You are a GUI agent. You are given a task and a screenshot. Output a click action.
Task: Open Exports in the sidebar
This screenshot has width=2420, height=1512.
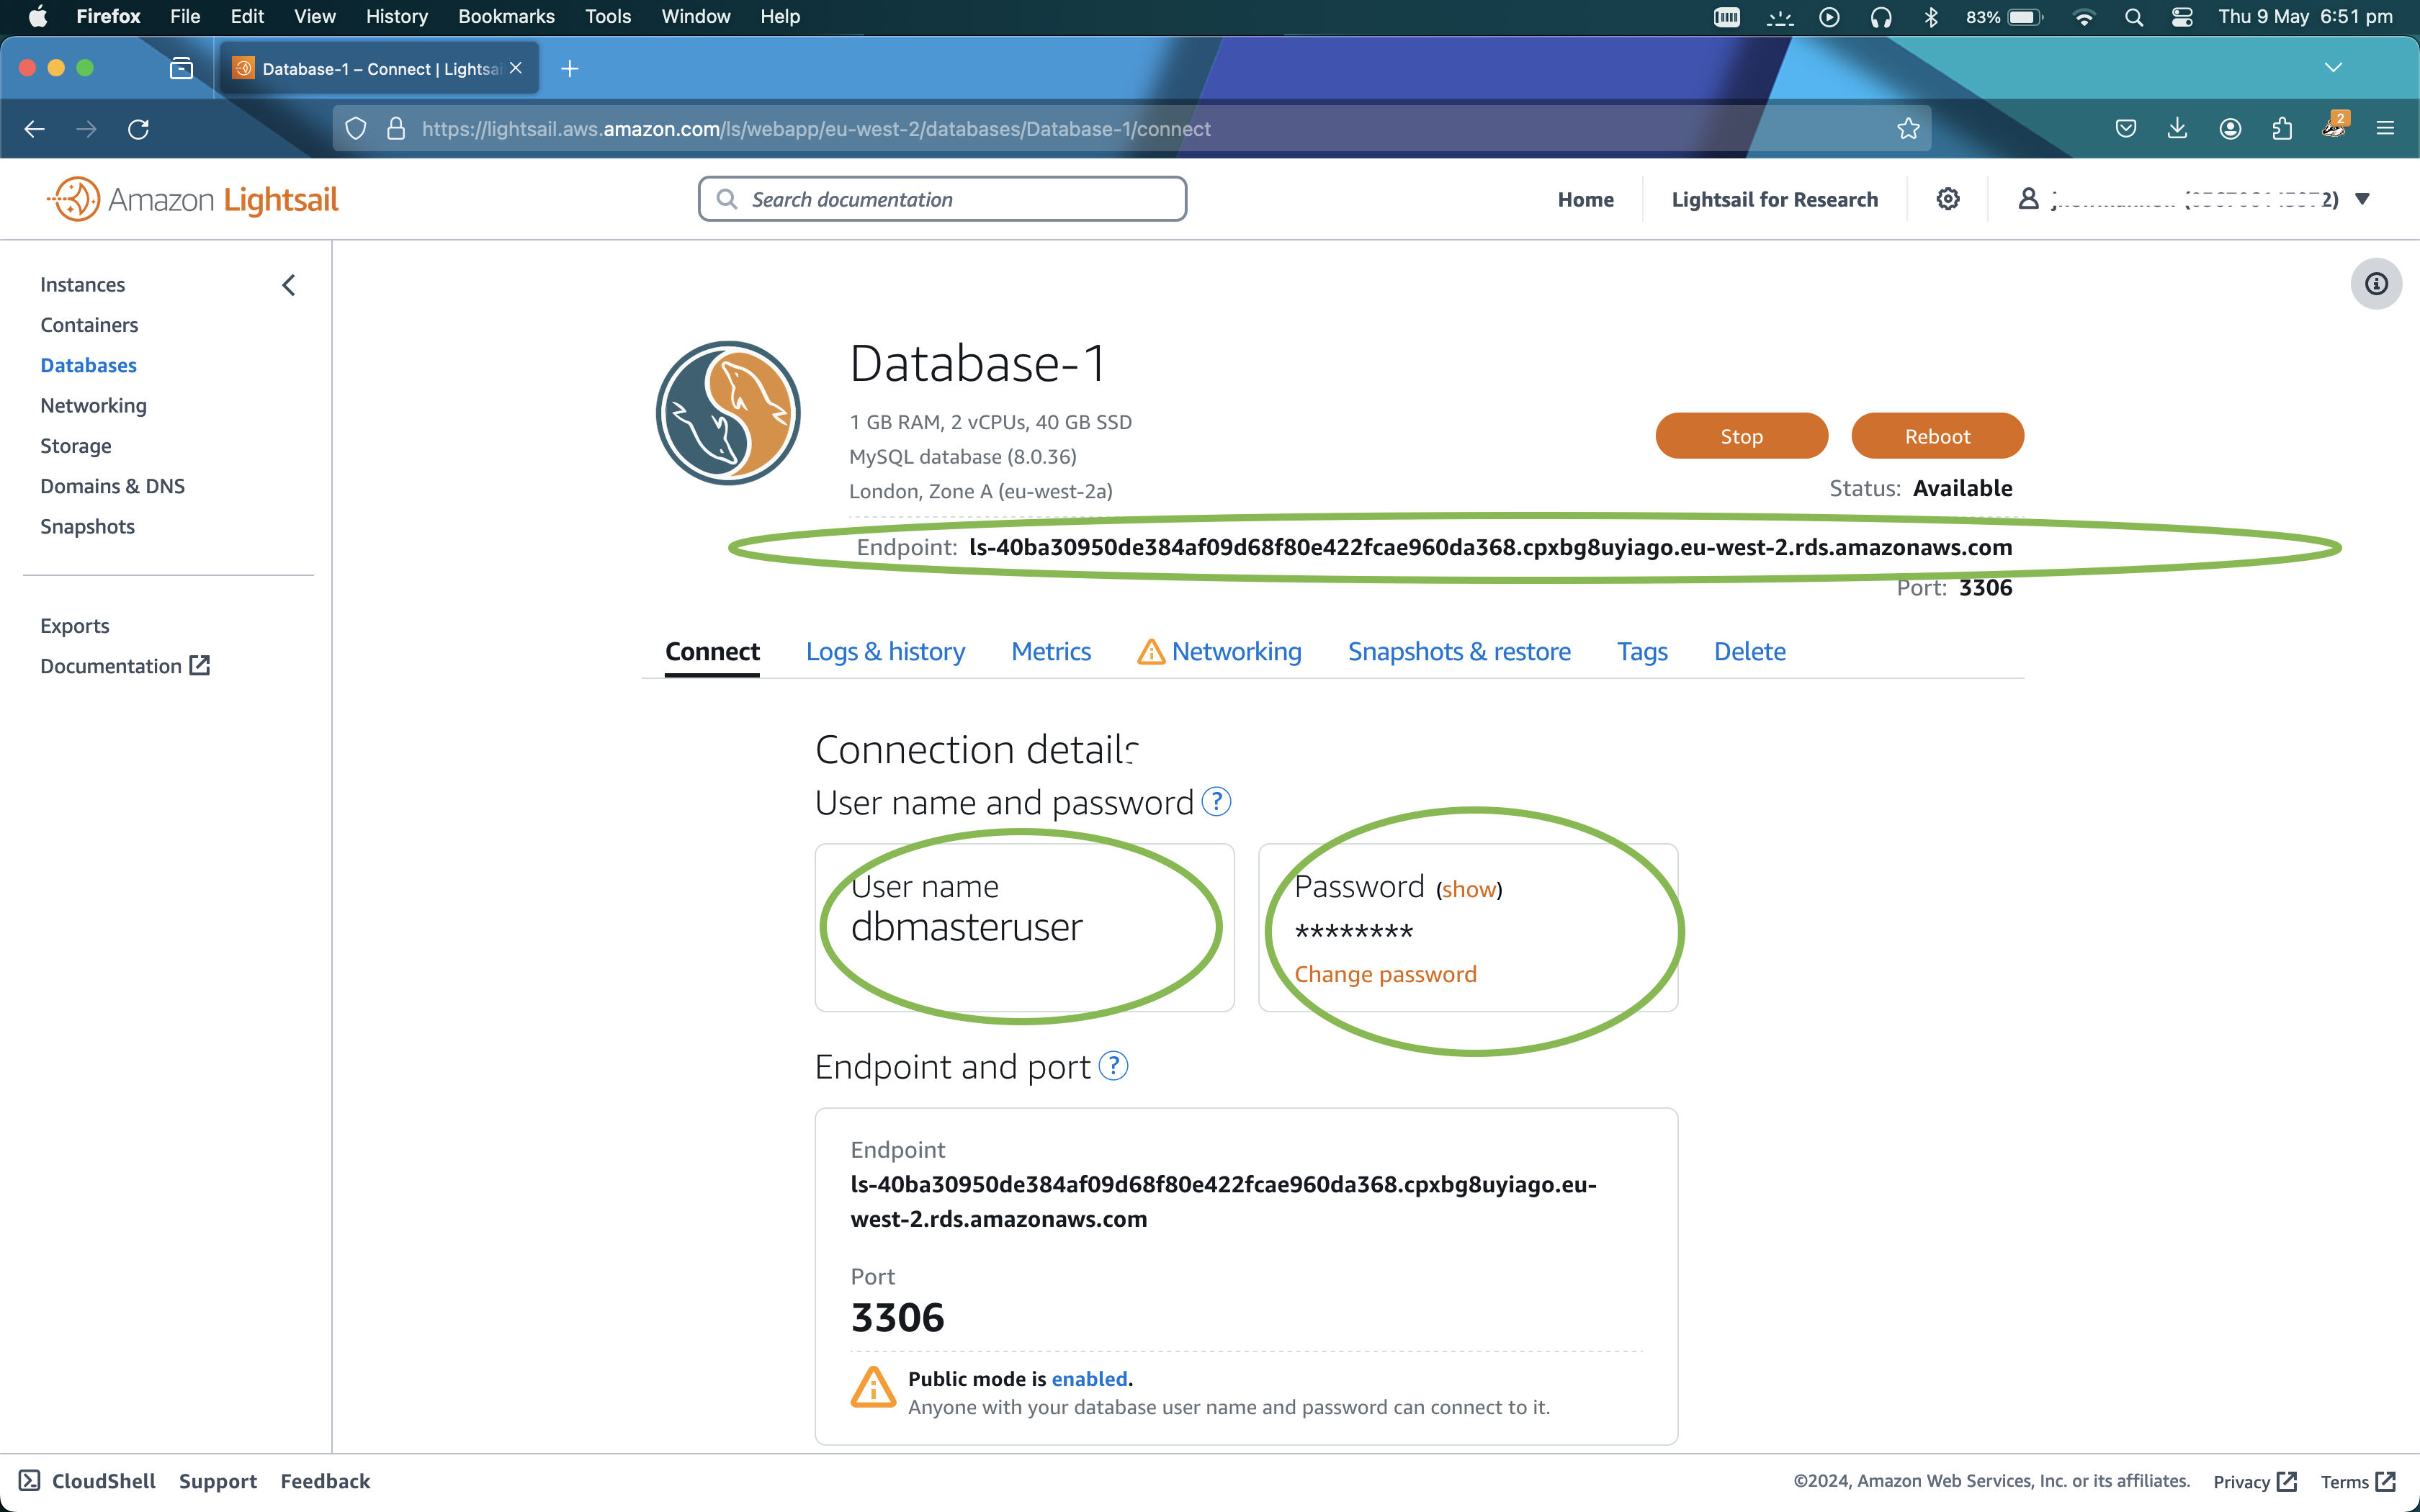(75, 626)
